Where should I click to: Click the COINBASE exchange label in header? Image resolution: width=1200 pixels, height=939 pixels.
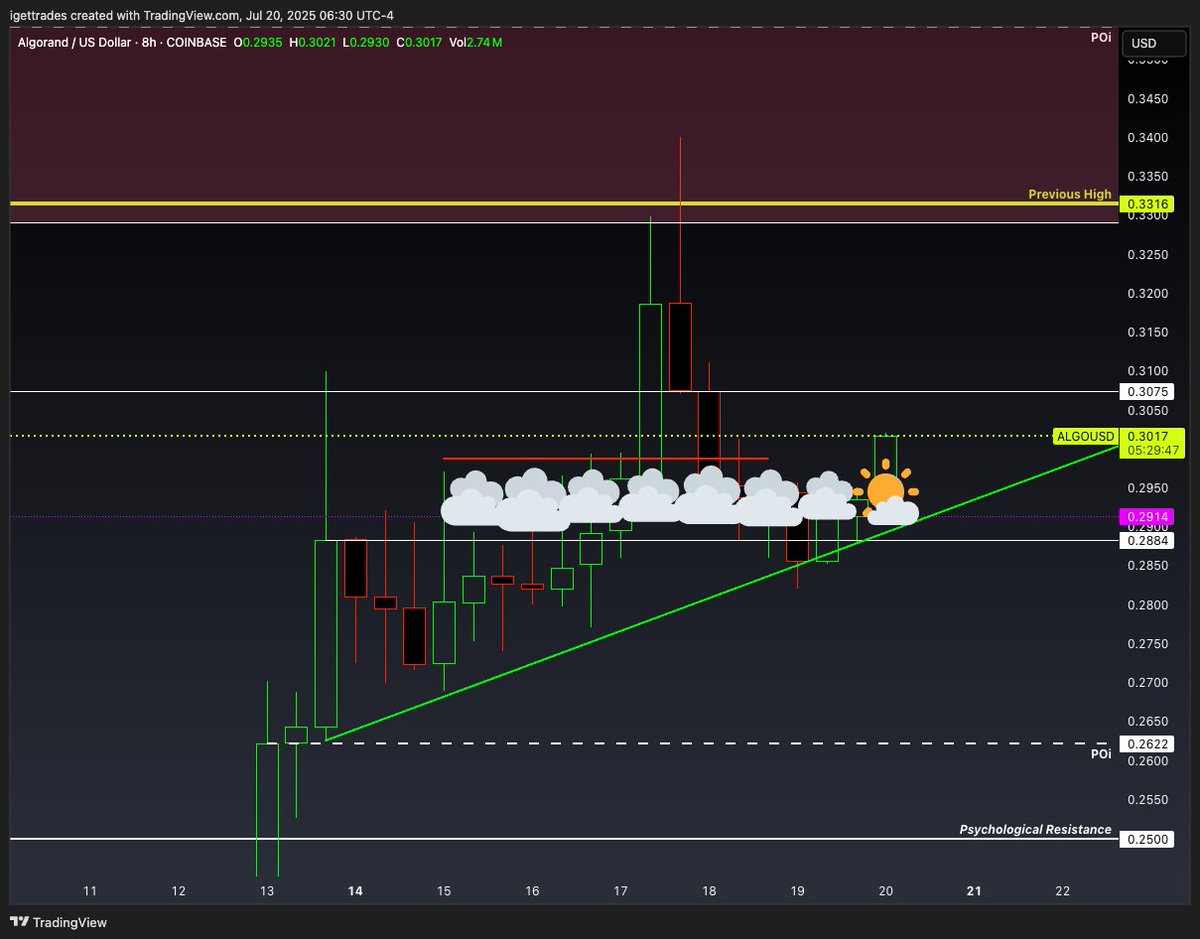pyautogui.click(x=197, y=43)
